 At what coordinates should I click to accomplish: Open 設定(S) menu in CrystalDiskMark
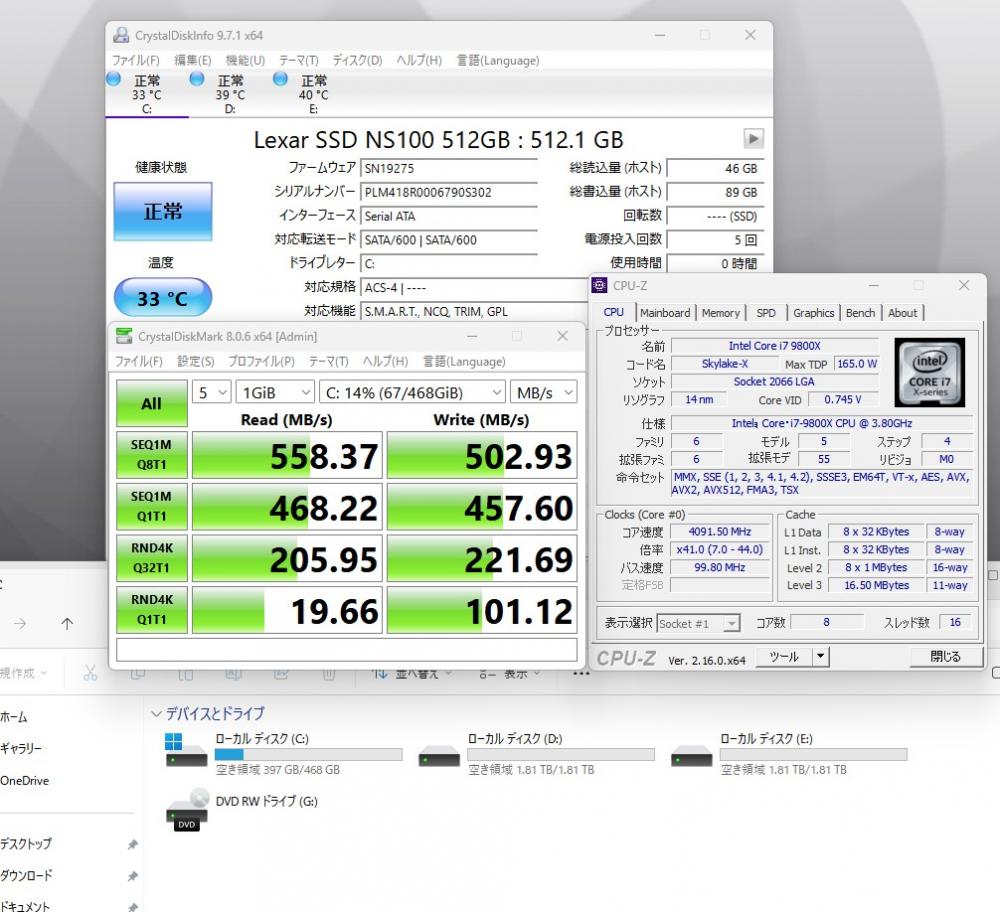(x=196, y=361)
